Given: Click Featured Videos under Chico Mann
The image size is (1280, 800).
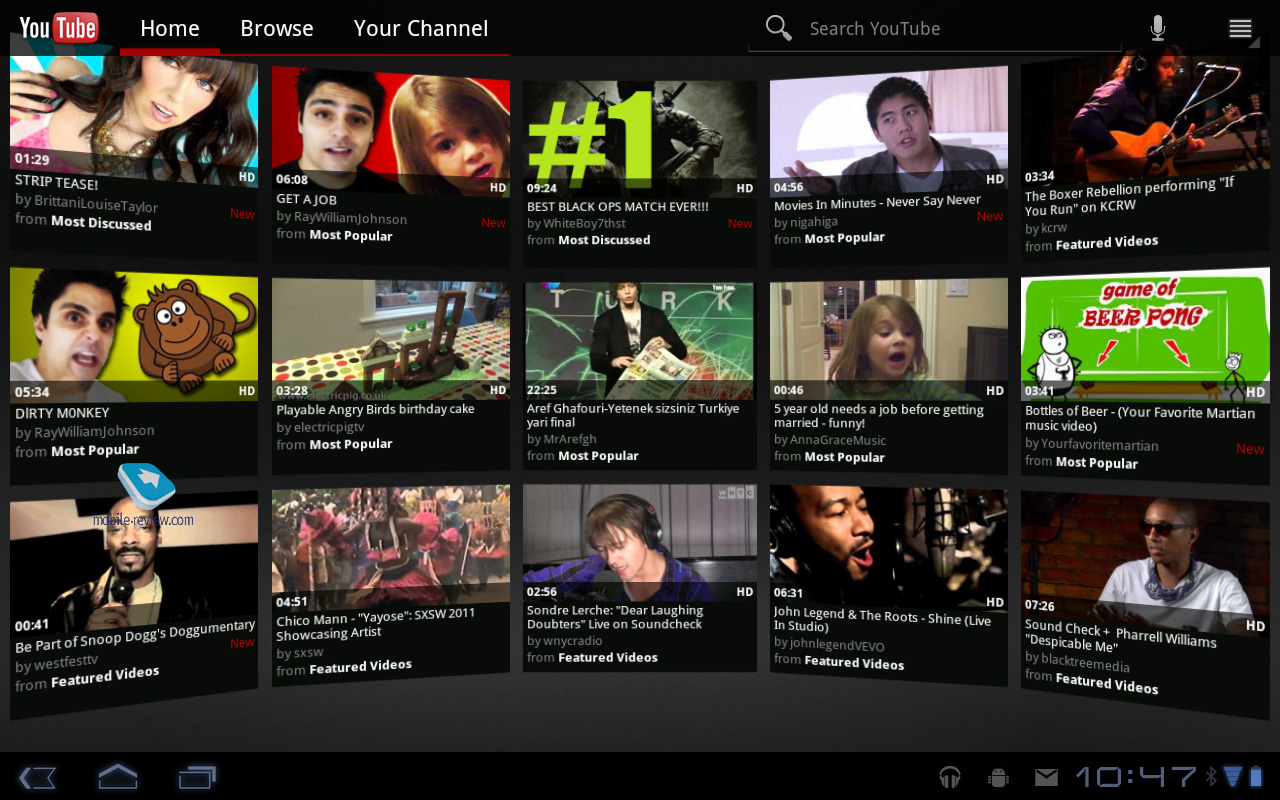Looking at the screenshot, I should point(360,667).
